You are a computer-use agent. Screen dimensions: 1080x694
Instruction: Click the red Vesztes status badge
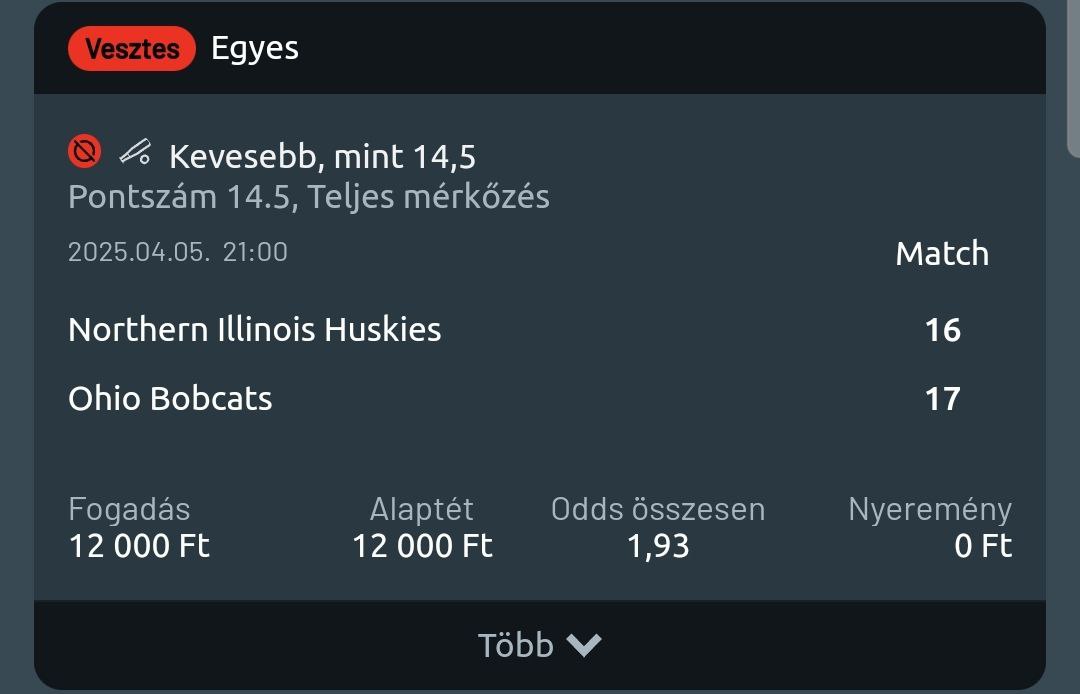pyautogui.click(x=132, y=48)
